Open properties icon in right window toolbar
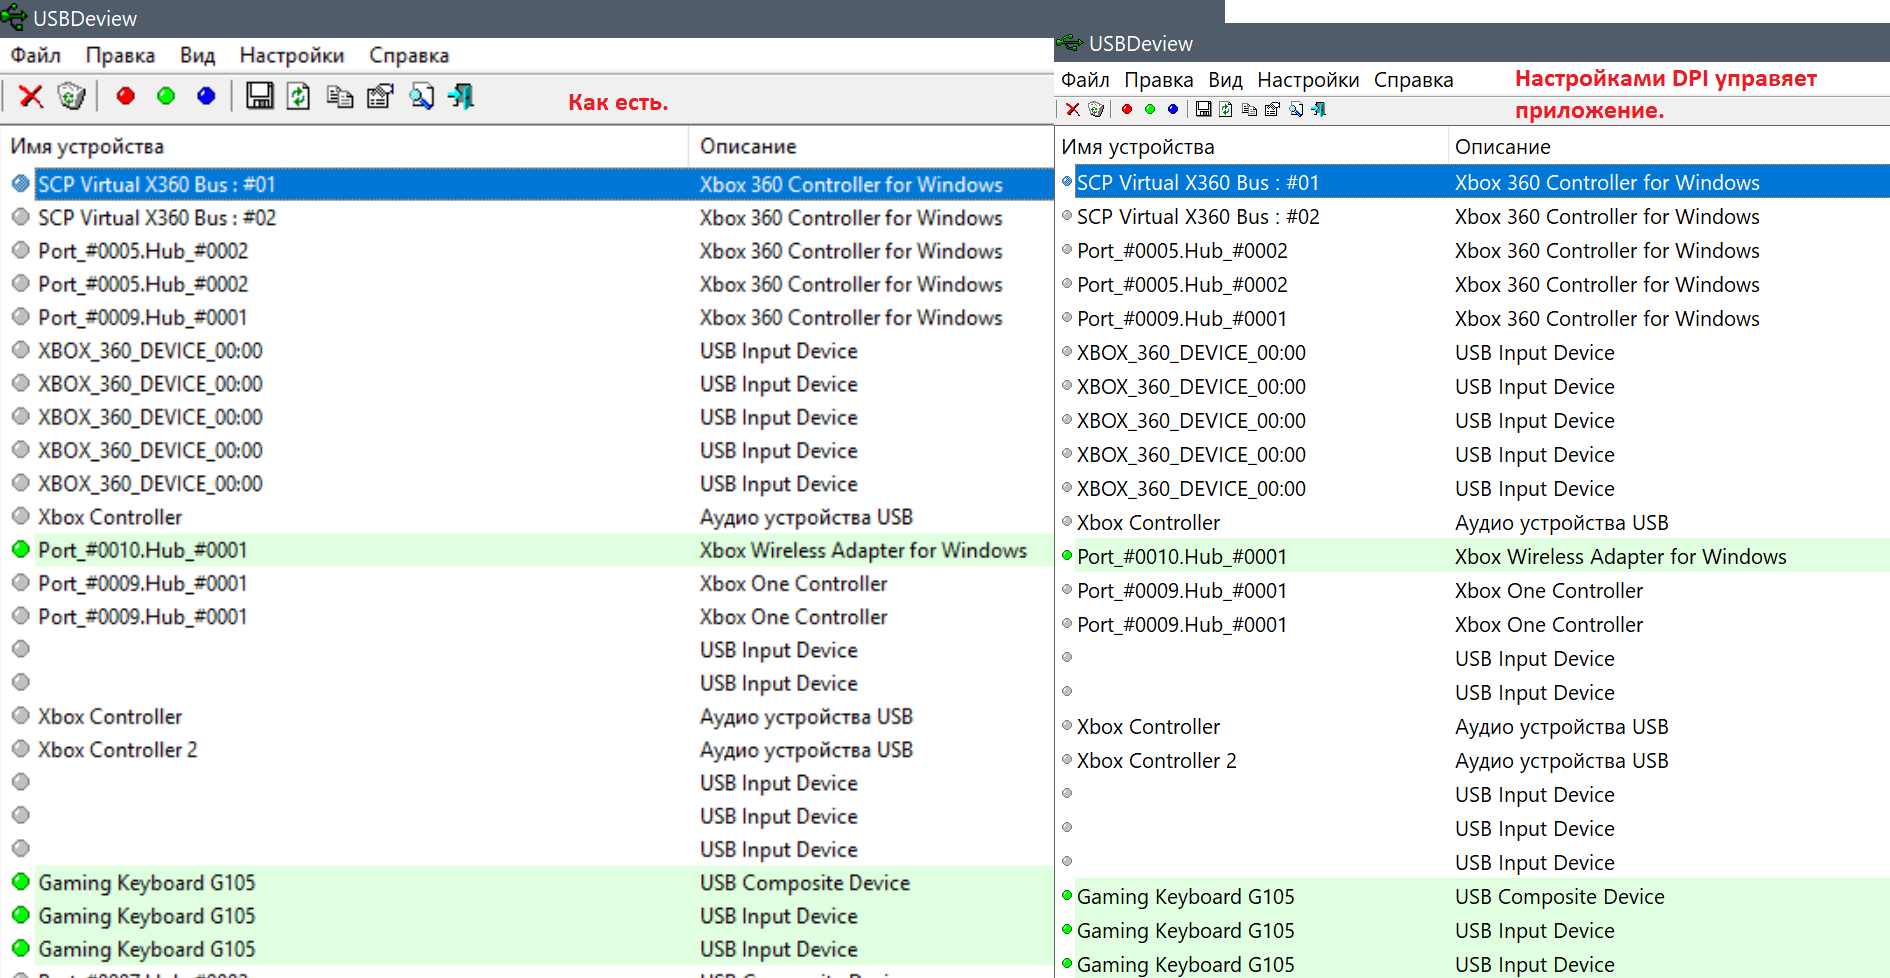 tap(1272, 109)
